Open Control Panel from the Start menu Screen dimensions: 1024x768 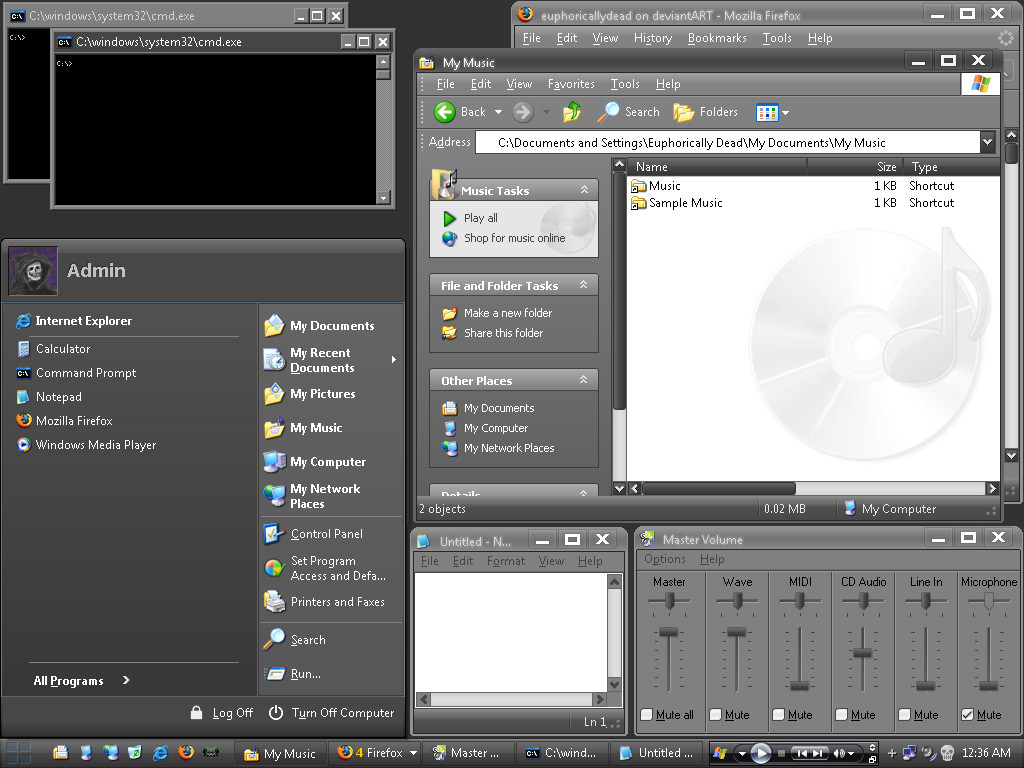tap(313, 534)
